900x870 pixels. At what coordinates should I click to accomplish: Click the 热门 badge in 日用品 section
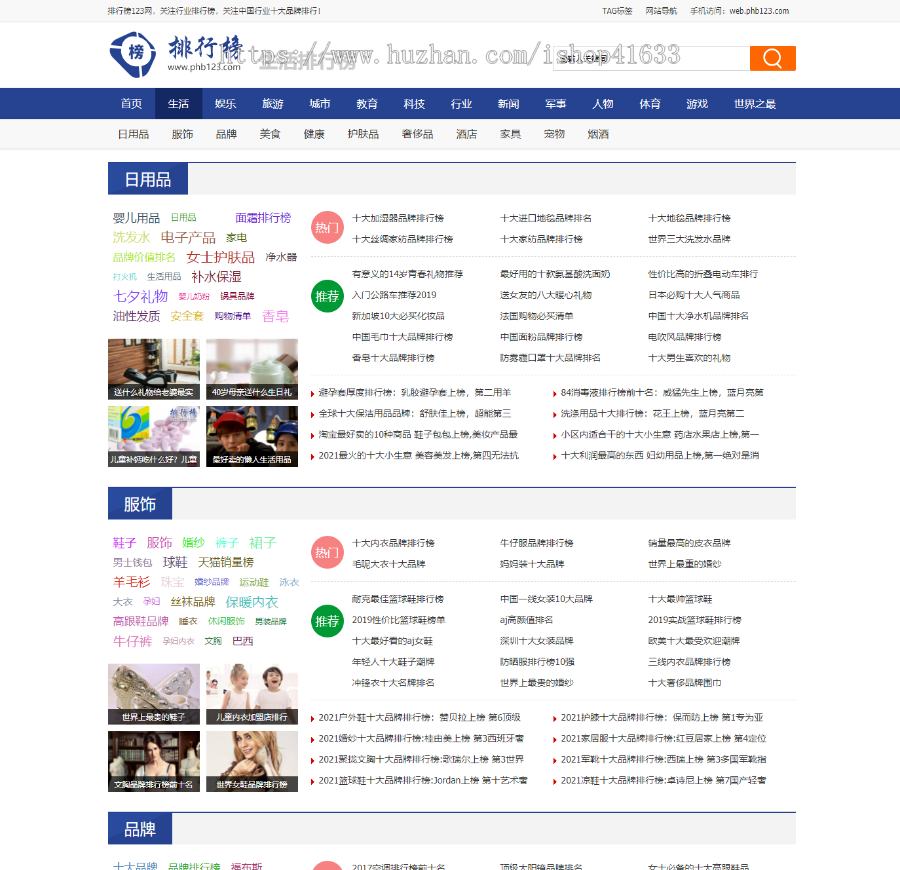point(327,228)
